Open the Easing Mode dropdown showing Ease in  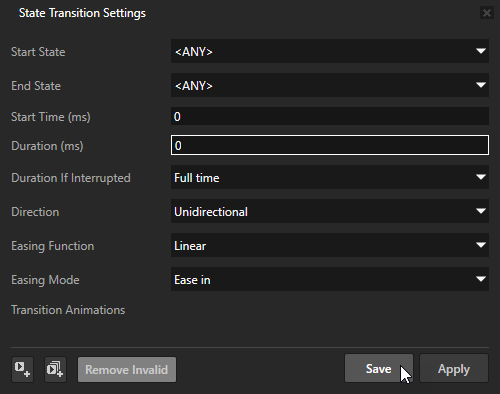330,279
